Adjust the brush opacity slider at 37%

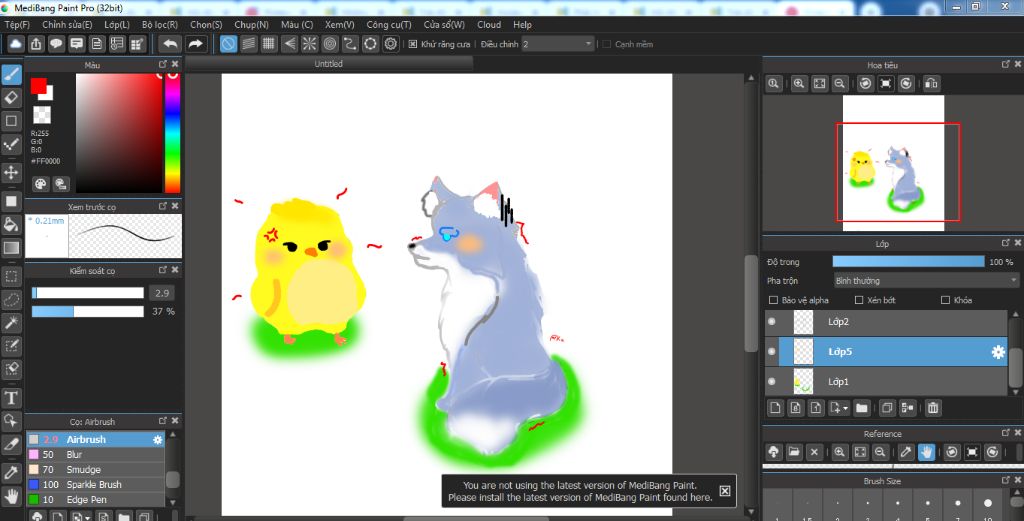point(88,312)
